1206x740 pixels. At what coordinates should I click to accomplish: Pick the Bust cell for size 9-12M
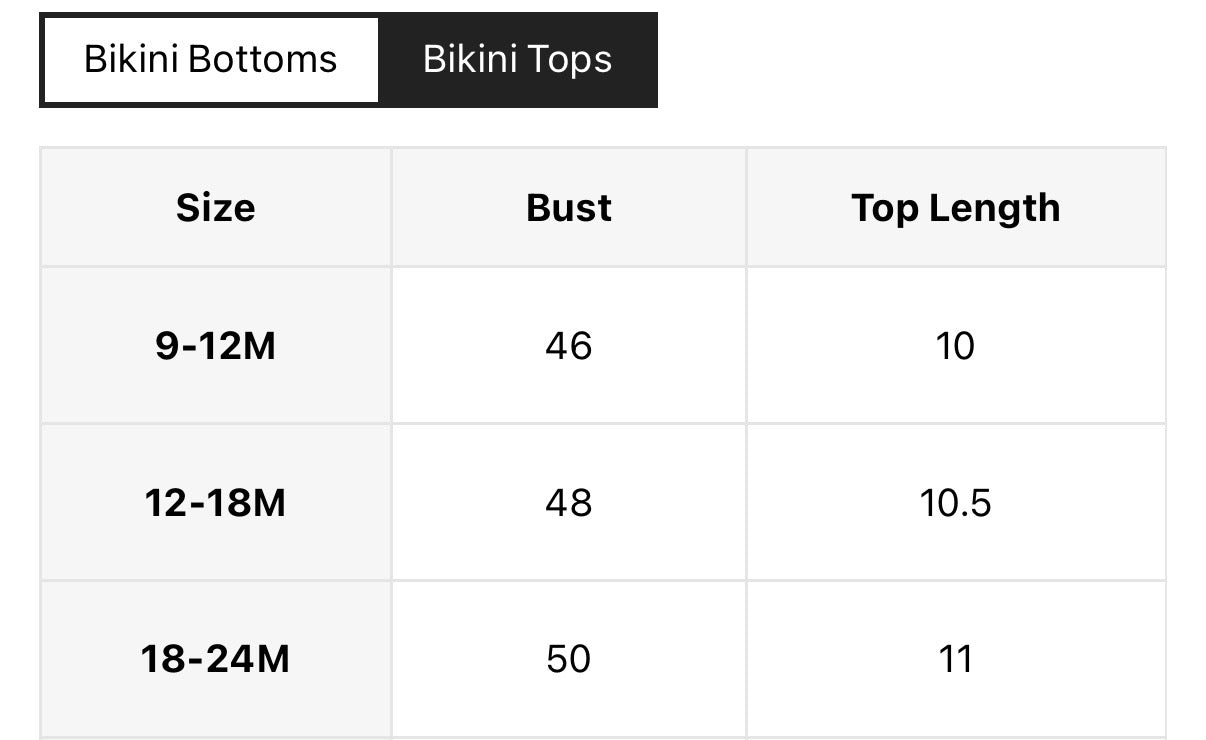pos(568,346)
